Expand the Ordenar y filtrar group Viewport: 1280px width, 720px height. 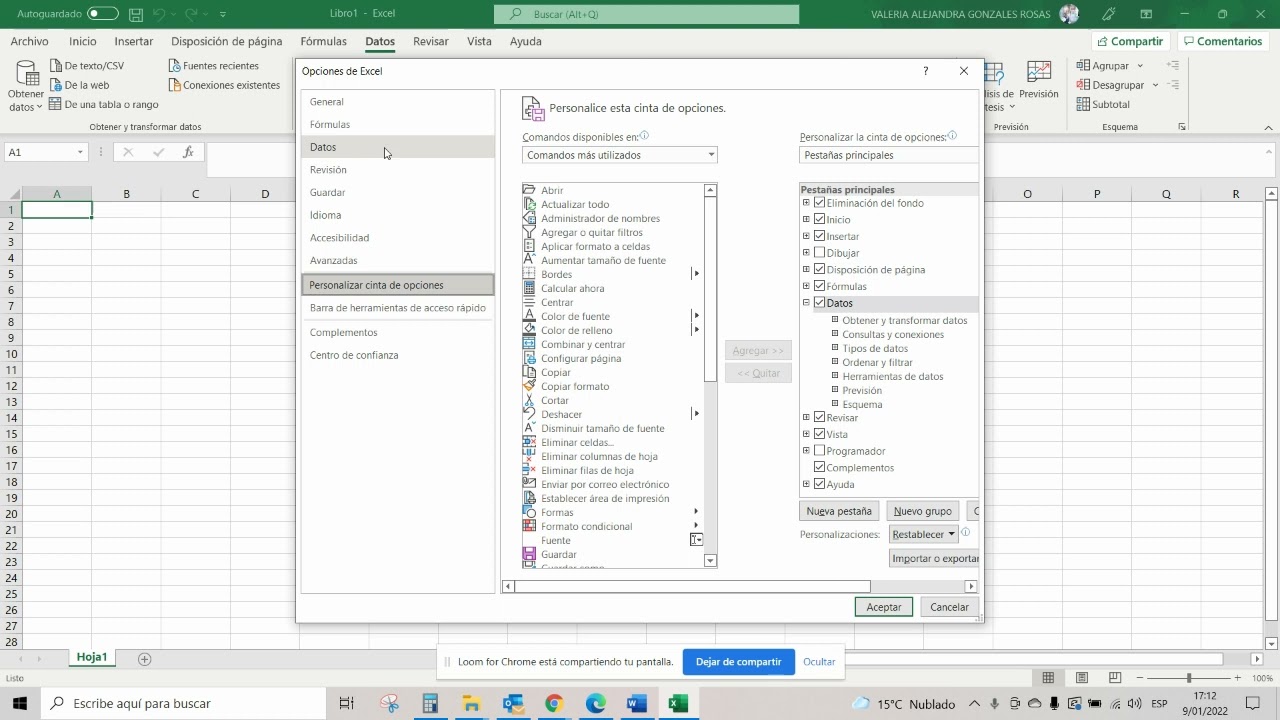[x=835, y=362]
